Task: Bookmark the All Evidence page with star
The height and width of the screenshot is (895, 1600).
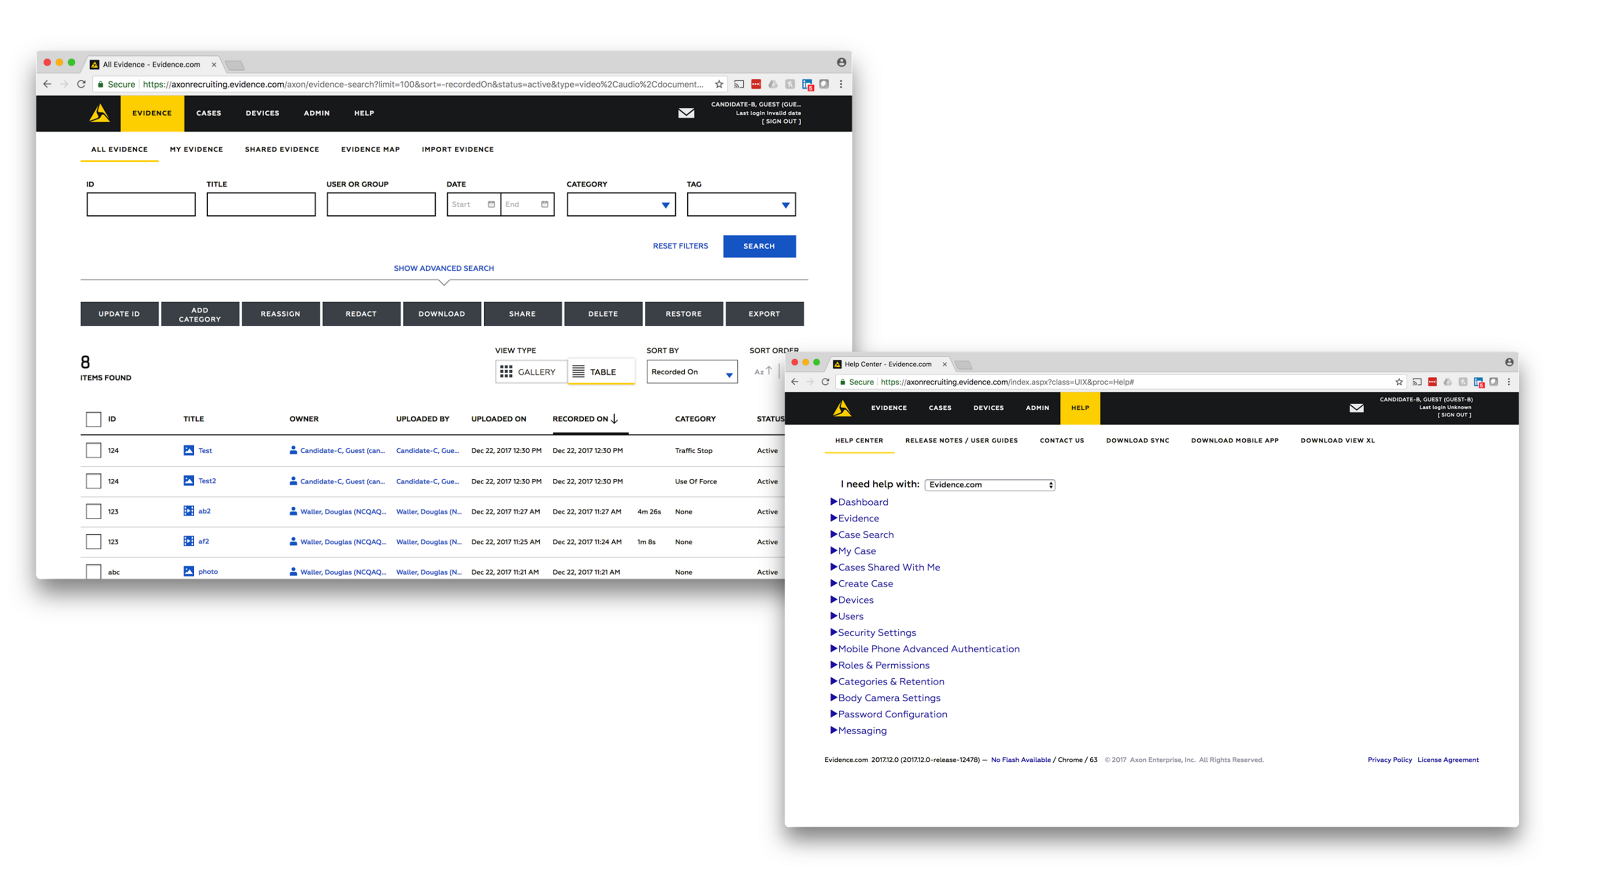Action: coord(718,84)
